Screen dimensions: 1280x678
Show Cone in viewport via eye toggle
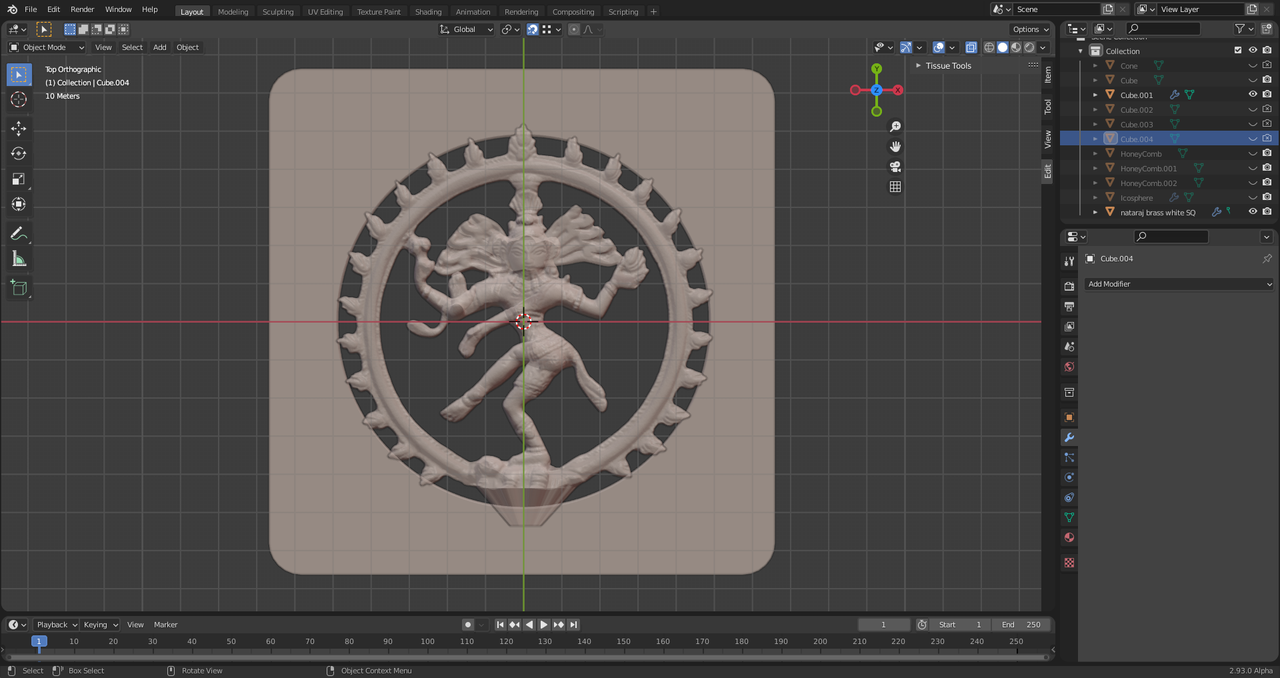[x=1253, y=65]
